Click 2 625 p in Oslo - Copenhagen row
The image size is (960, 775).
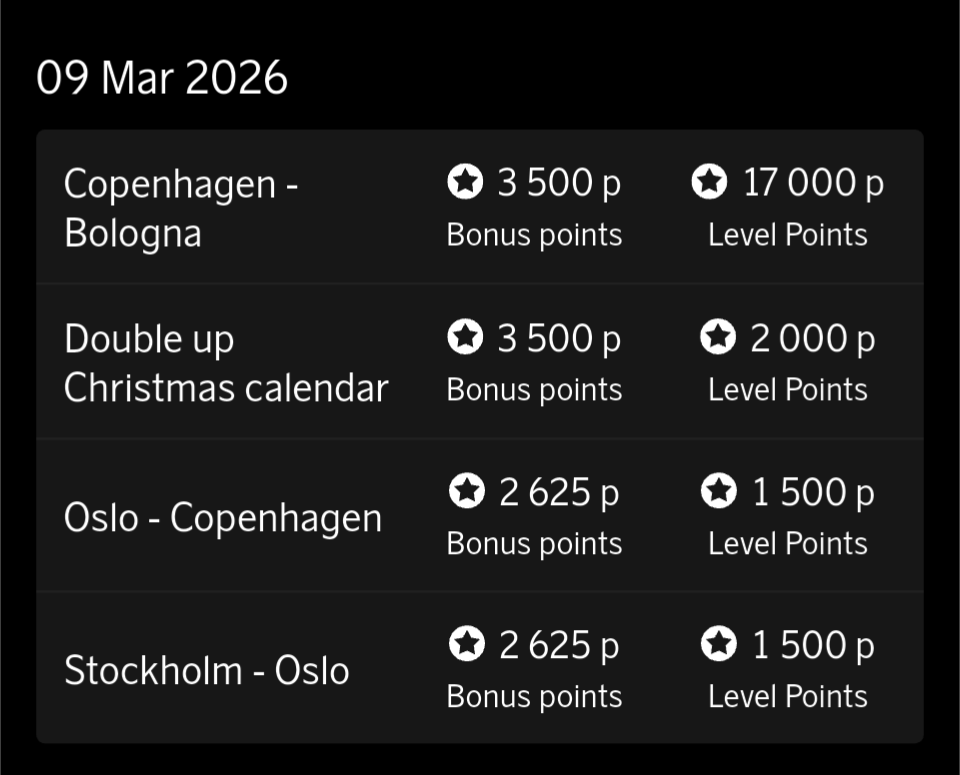click(559, 492)
